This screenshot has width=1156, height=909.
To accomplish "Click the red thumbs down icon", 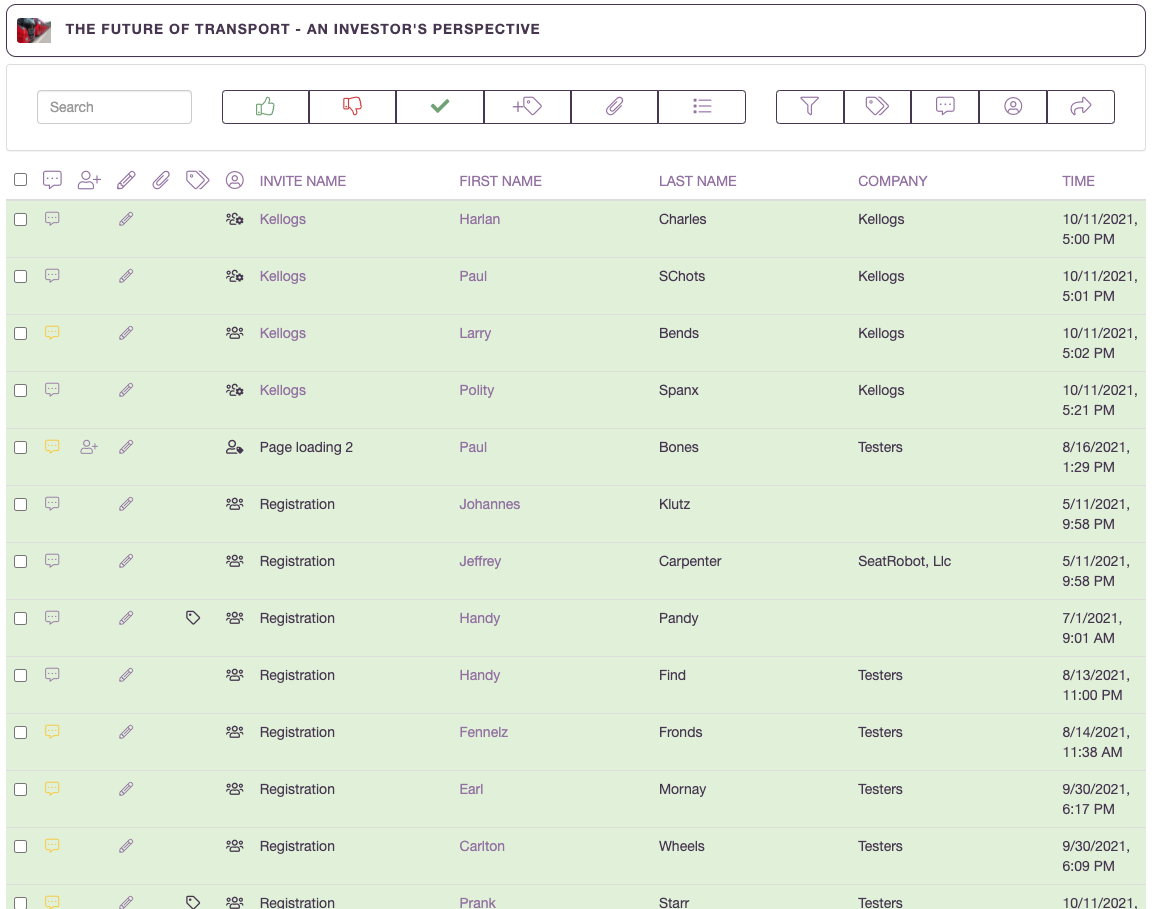I will tap(352, 106).
